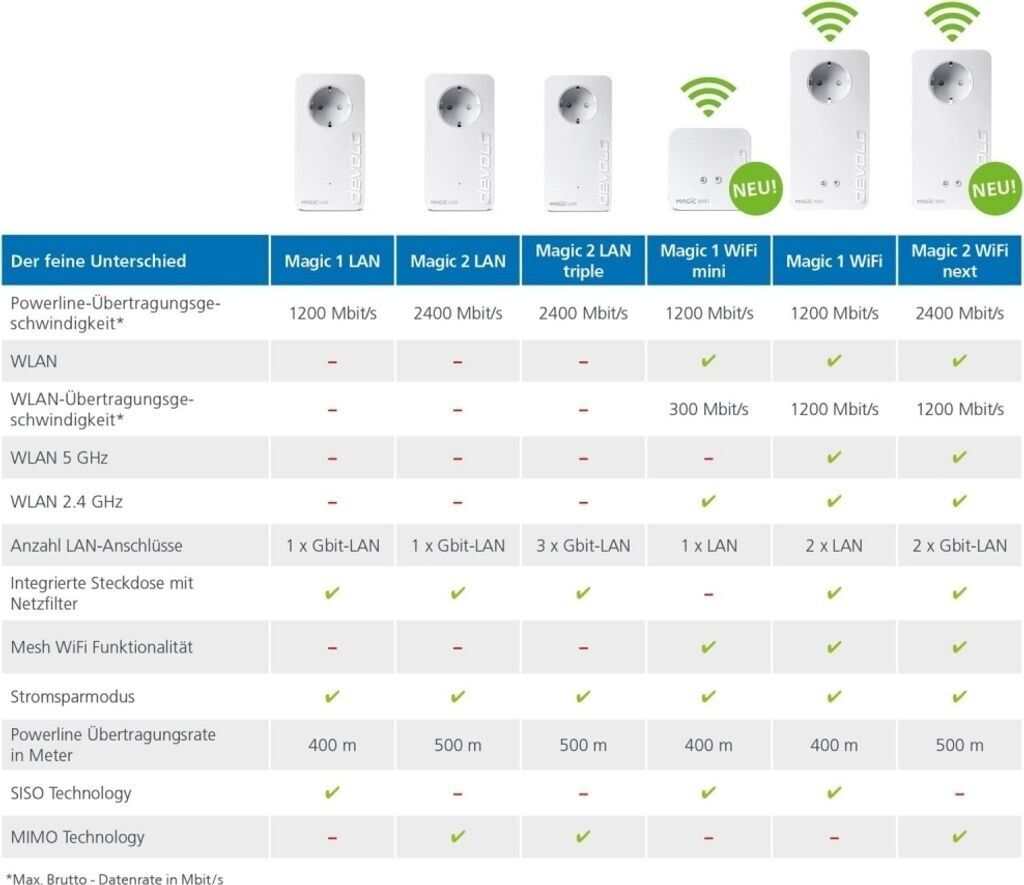Click the Magic 2 WiFi next column header
The height and width of the screenshot is (885, 1024).
[959, 261]
